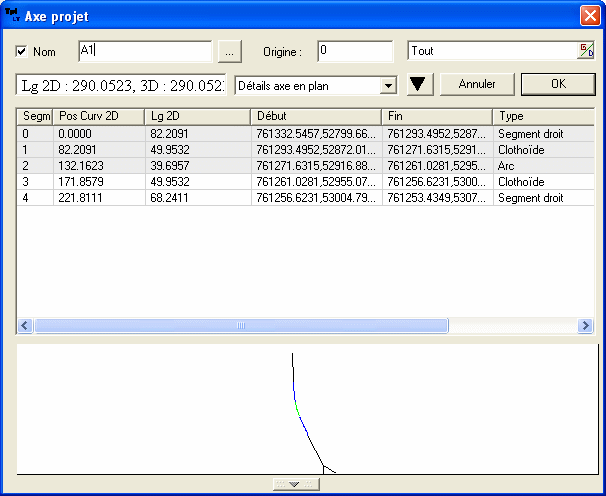Click the Début column header
Screen dimensions: 606x496
(316, 117)
